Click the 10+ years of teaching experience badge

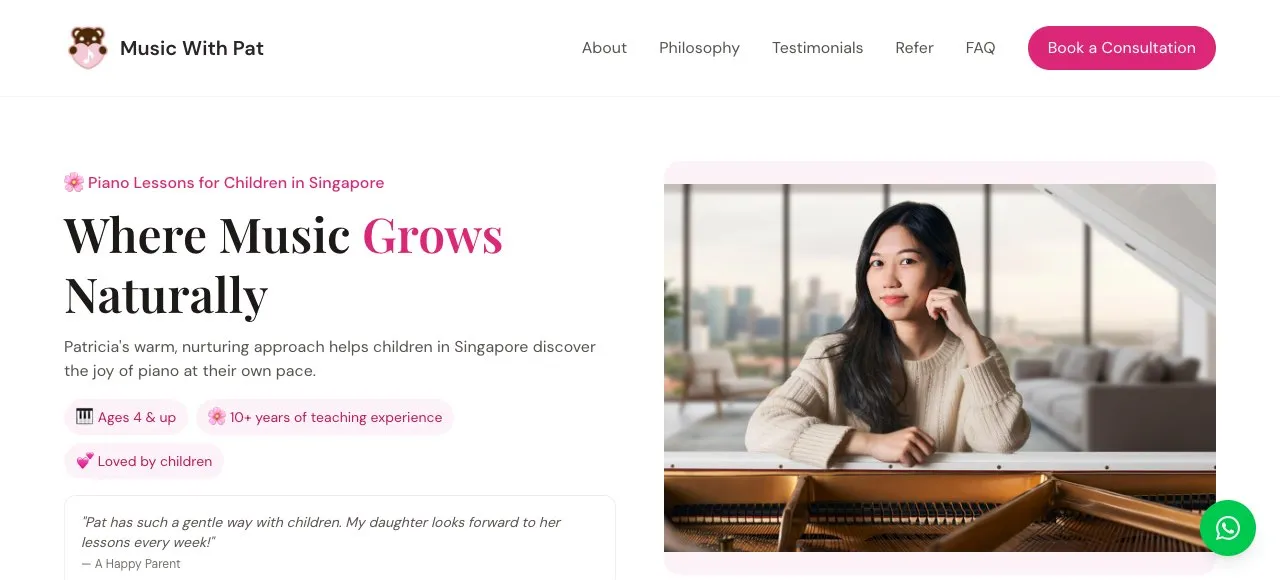(325, 417)
